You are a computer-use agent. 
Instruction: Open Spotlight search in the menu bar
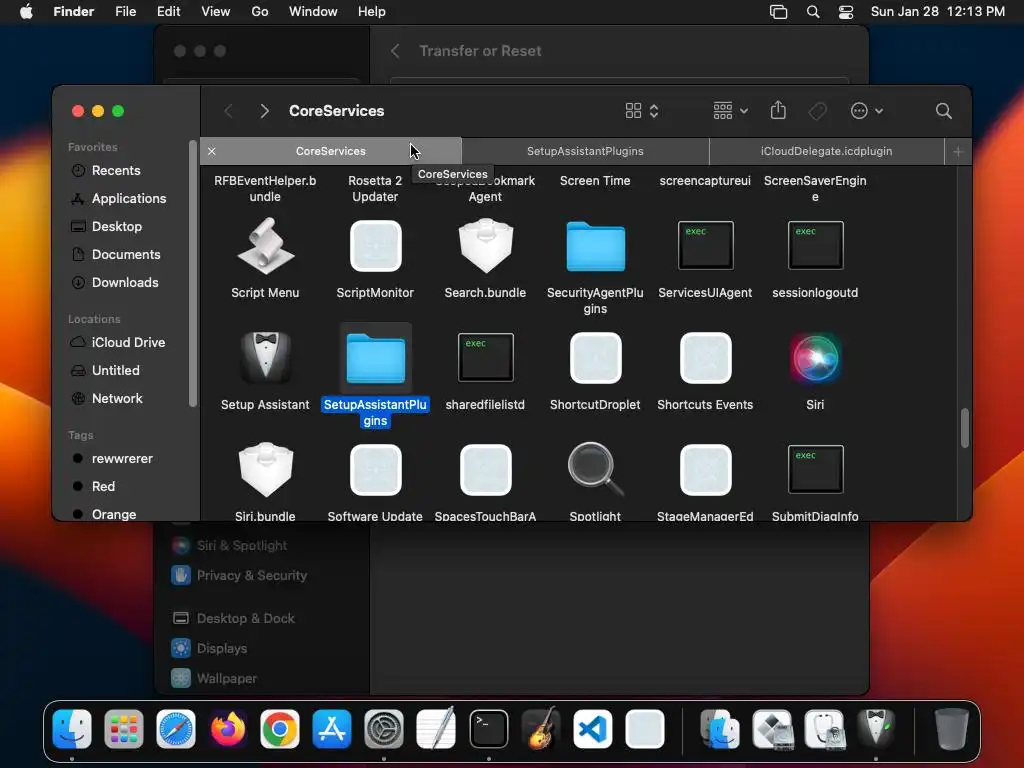(812, 12)
